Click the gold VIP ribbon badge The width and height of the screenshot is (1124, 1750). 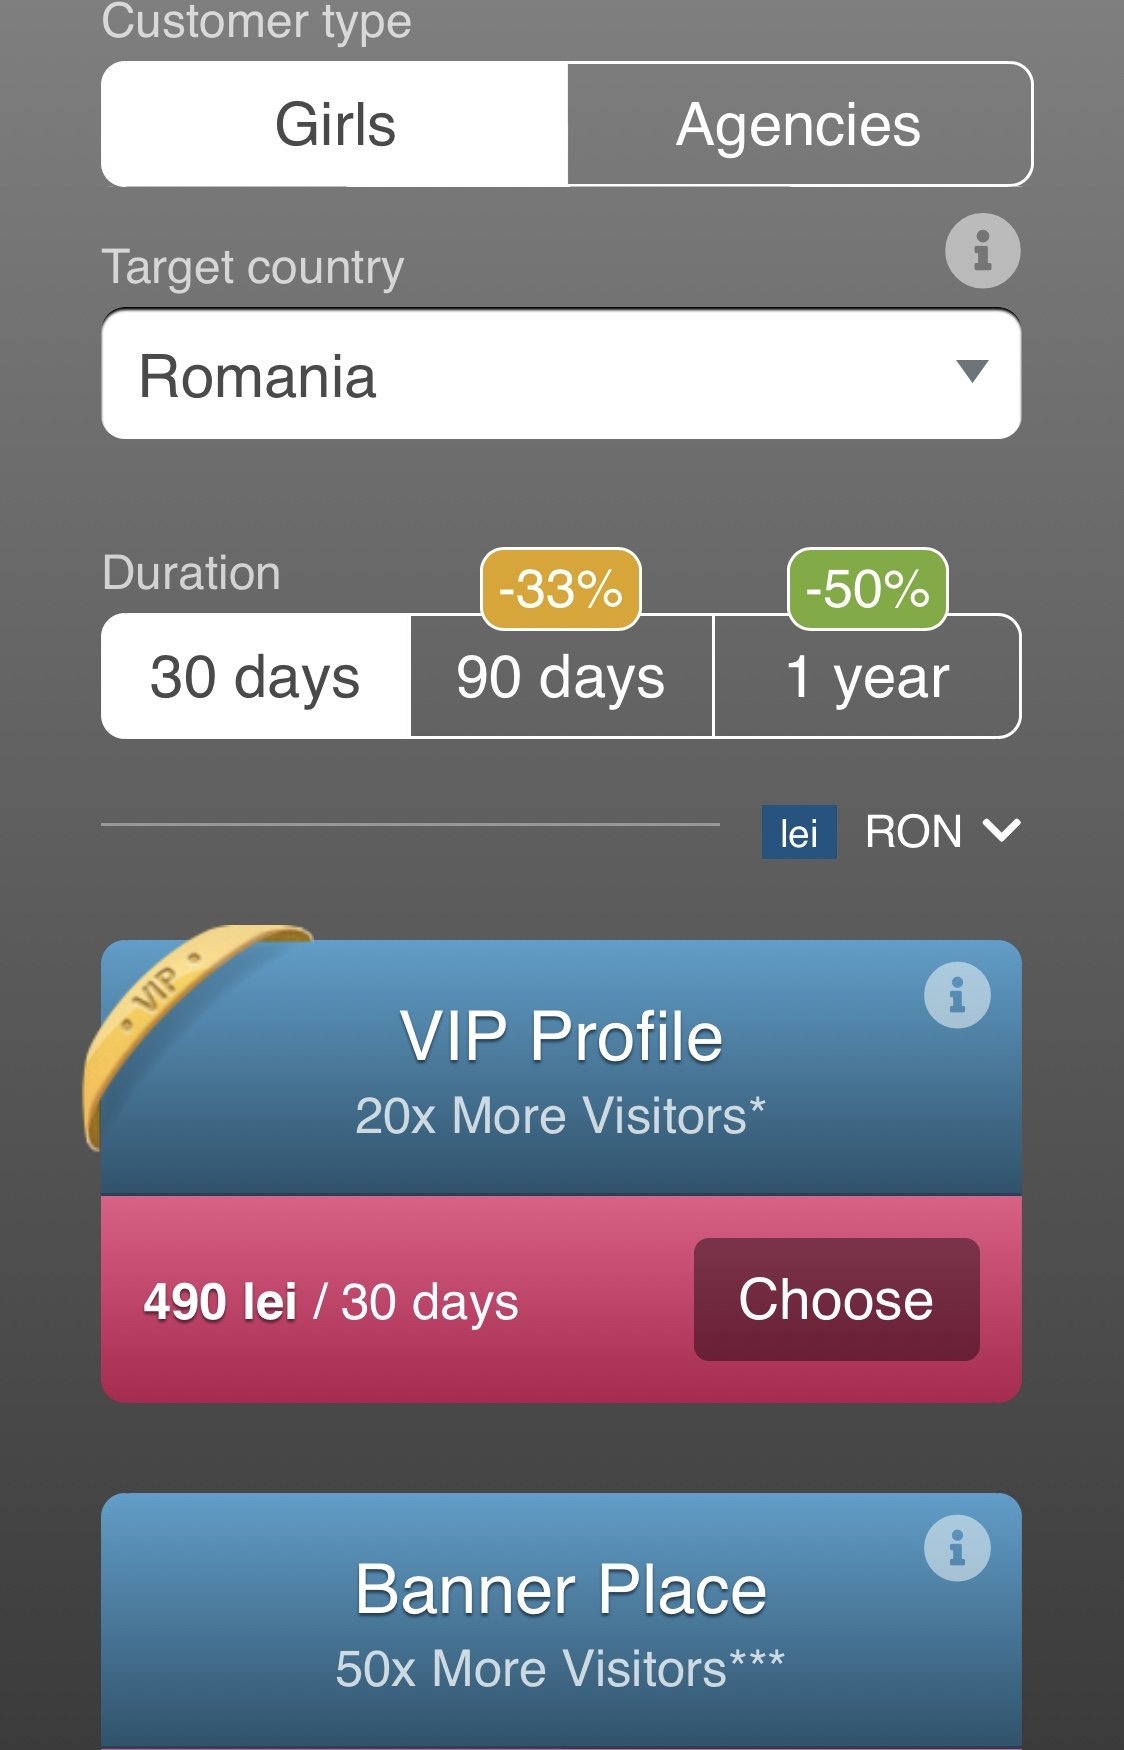(160, 1000)
